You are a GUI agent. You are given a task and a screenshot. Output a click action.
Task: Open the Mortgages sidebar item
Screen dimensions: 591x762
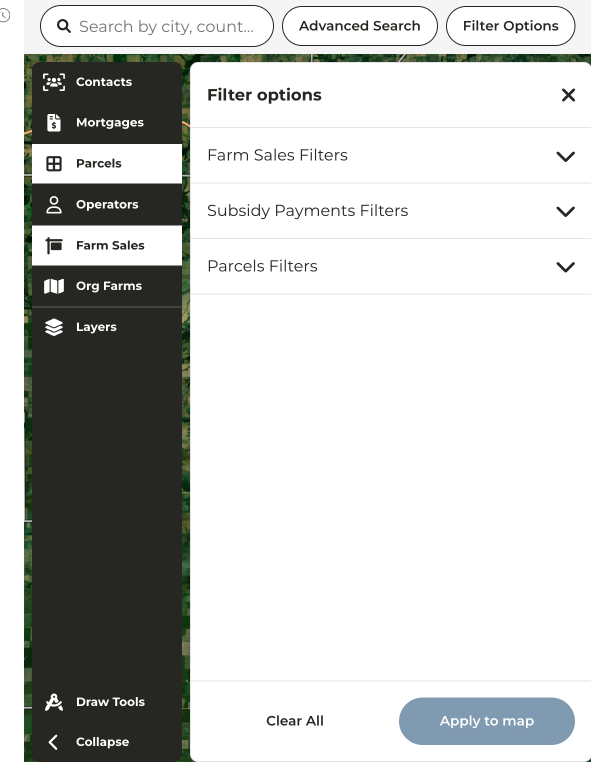[x=107, y=122]
